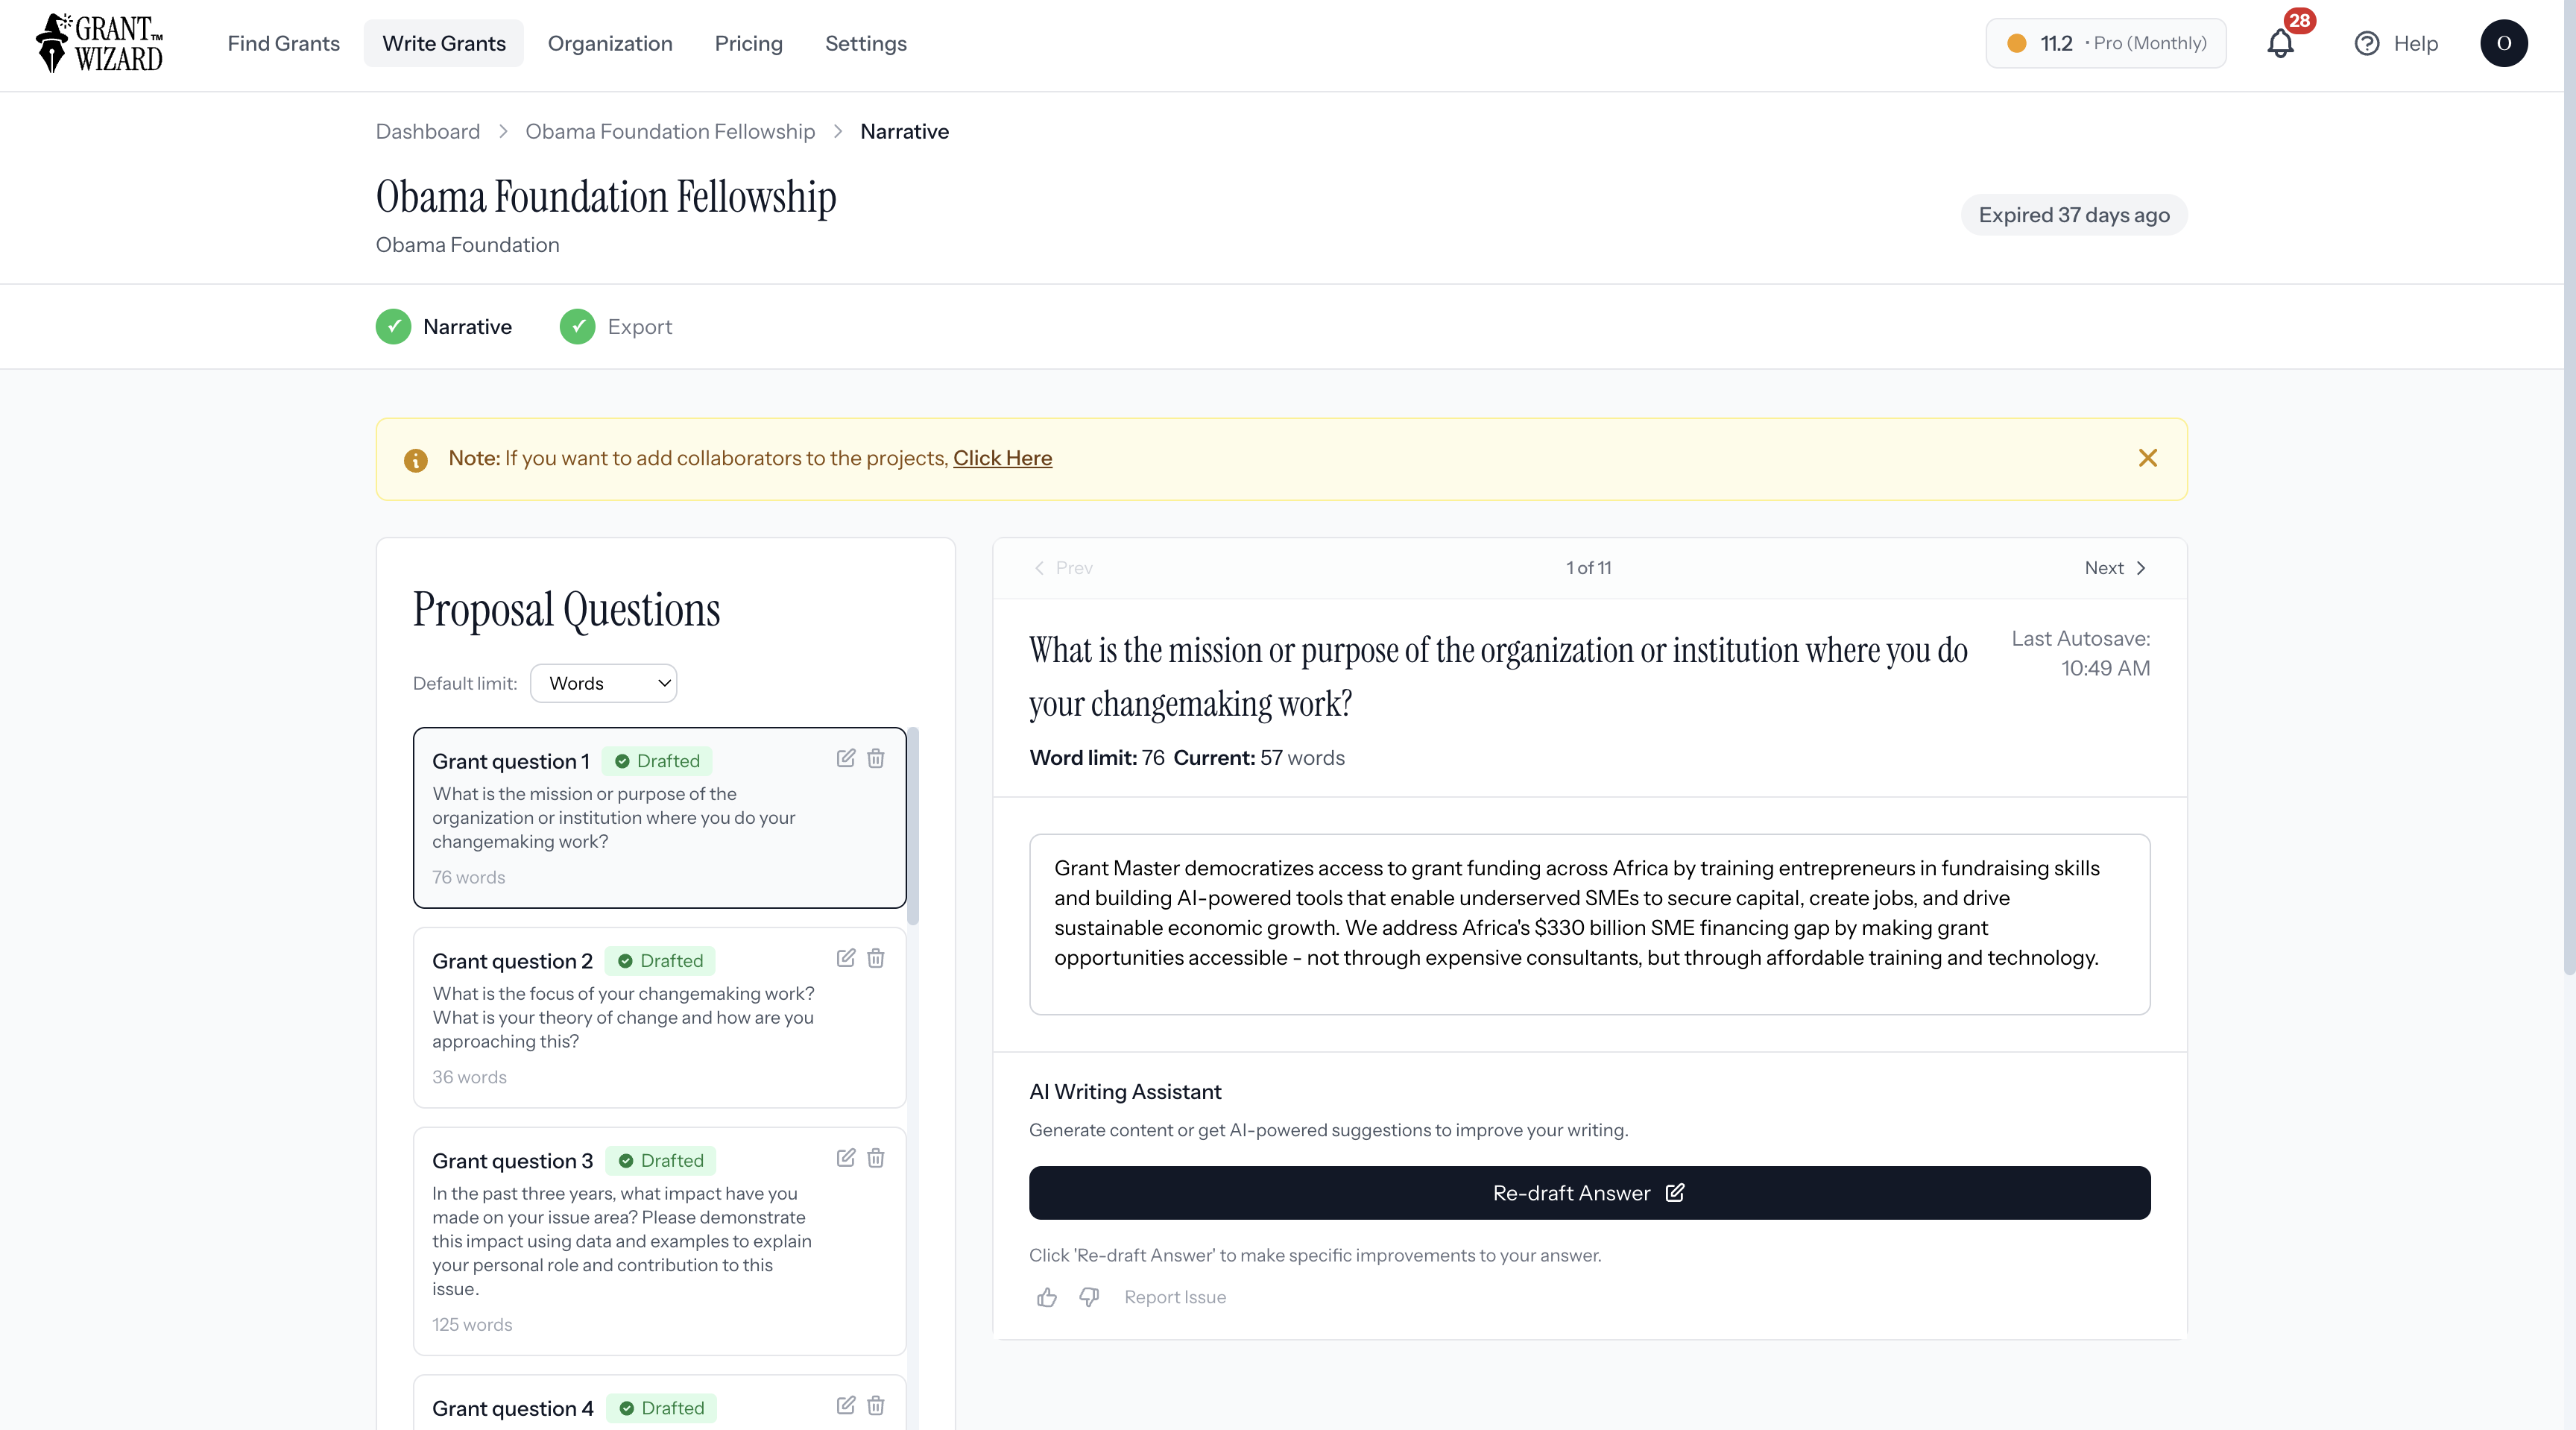Open credits balance Pro Monthly badge

(x=2105, y=43)
